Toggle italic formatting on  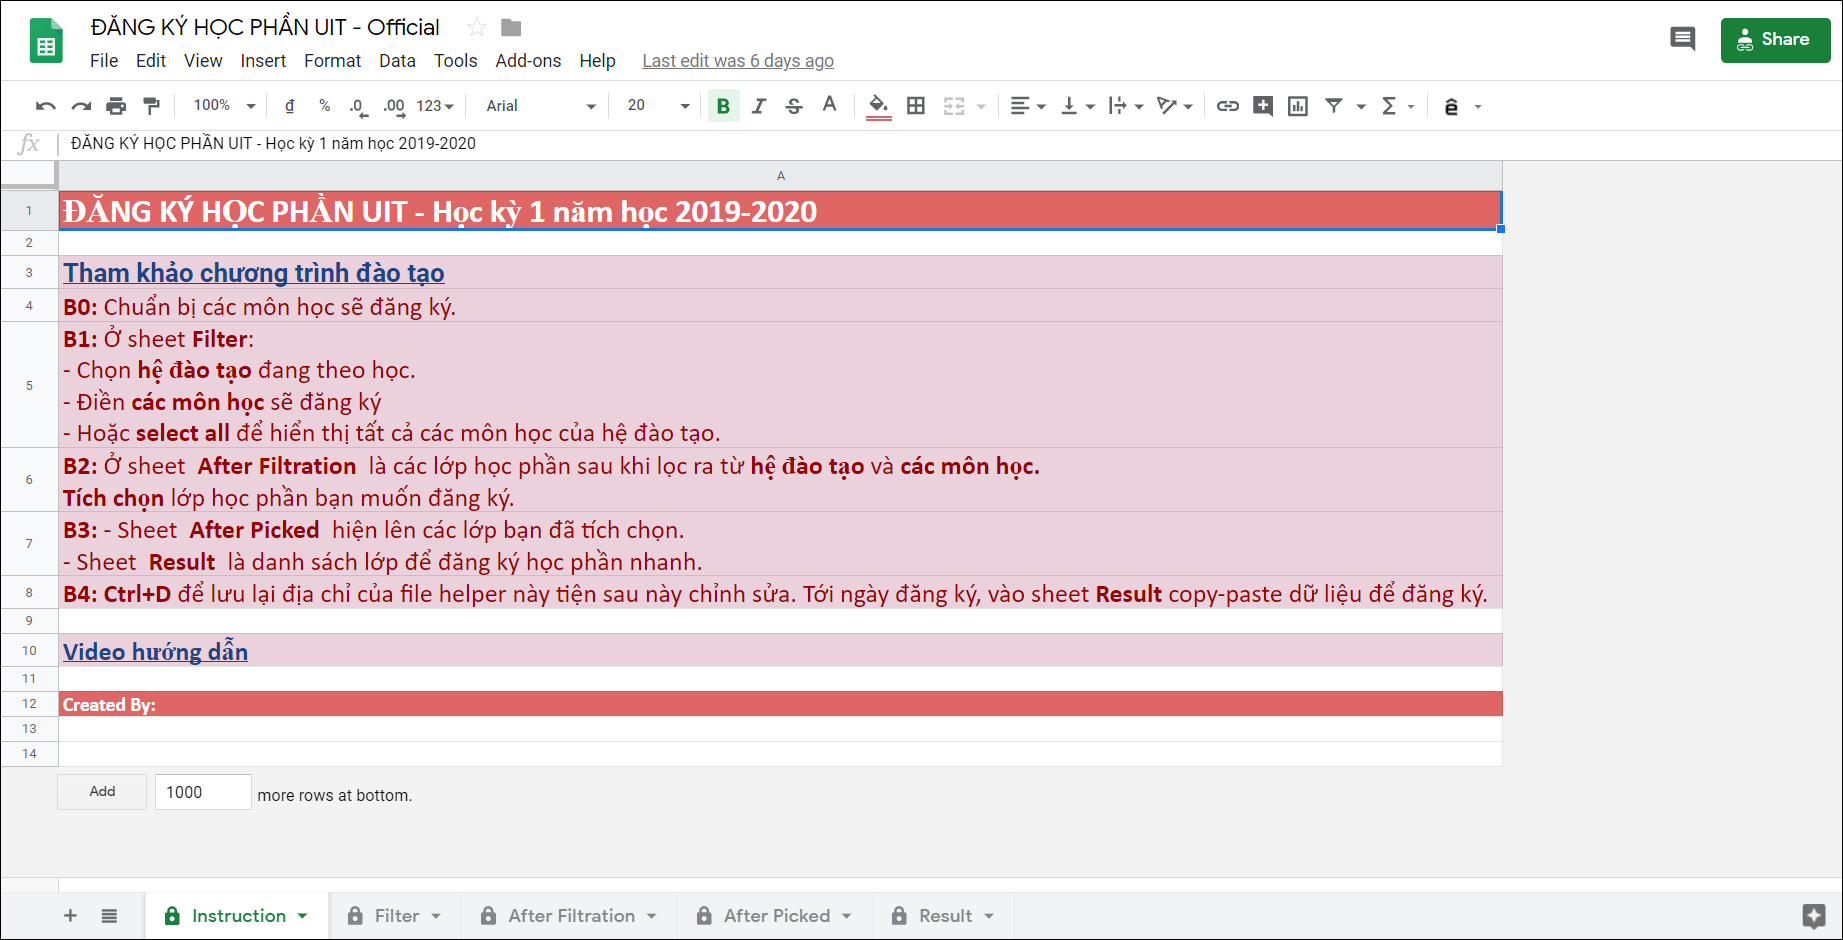(x=758, y=105)
